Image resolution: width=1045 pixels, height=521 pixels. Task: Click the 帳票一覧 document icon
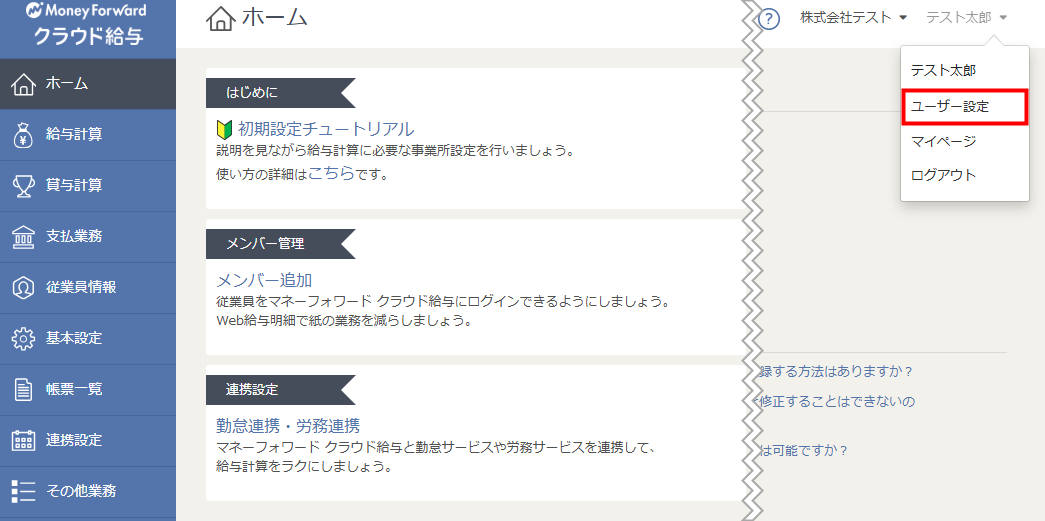pyautogui.click(x=23, y=389)
